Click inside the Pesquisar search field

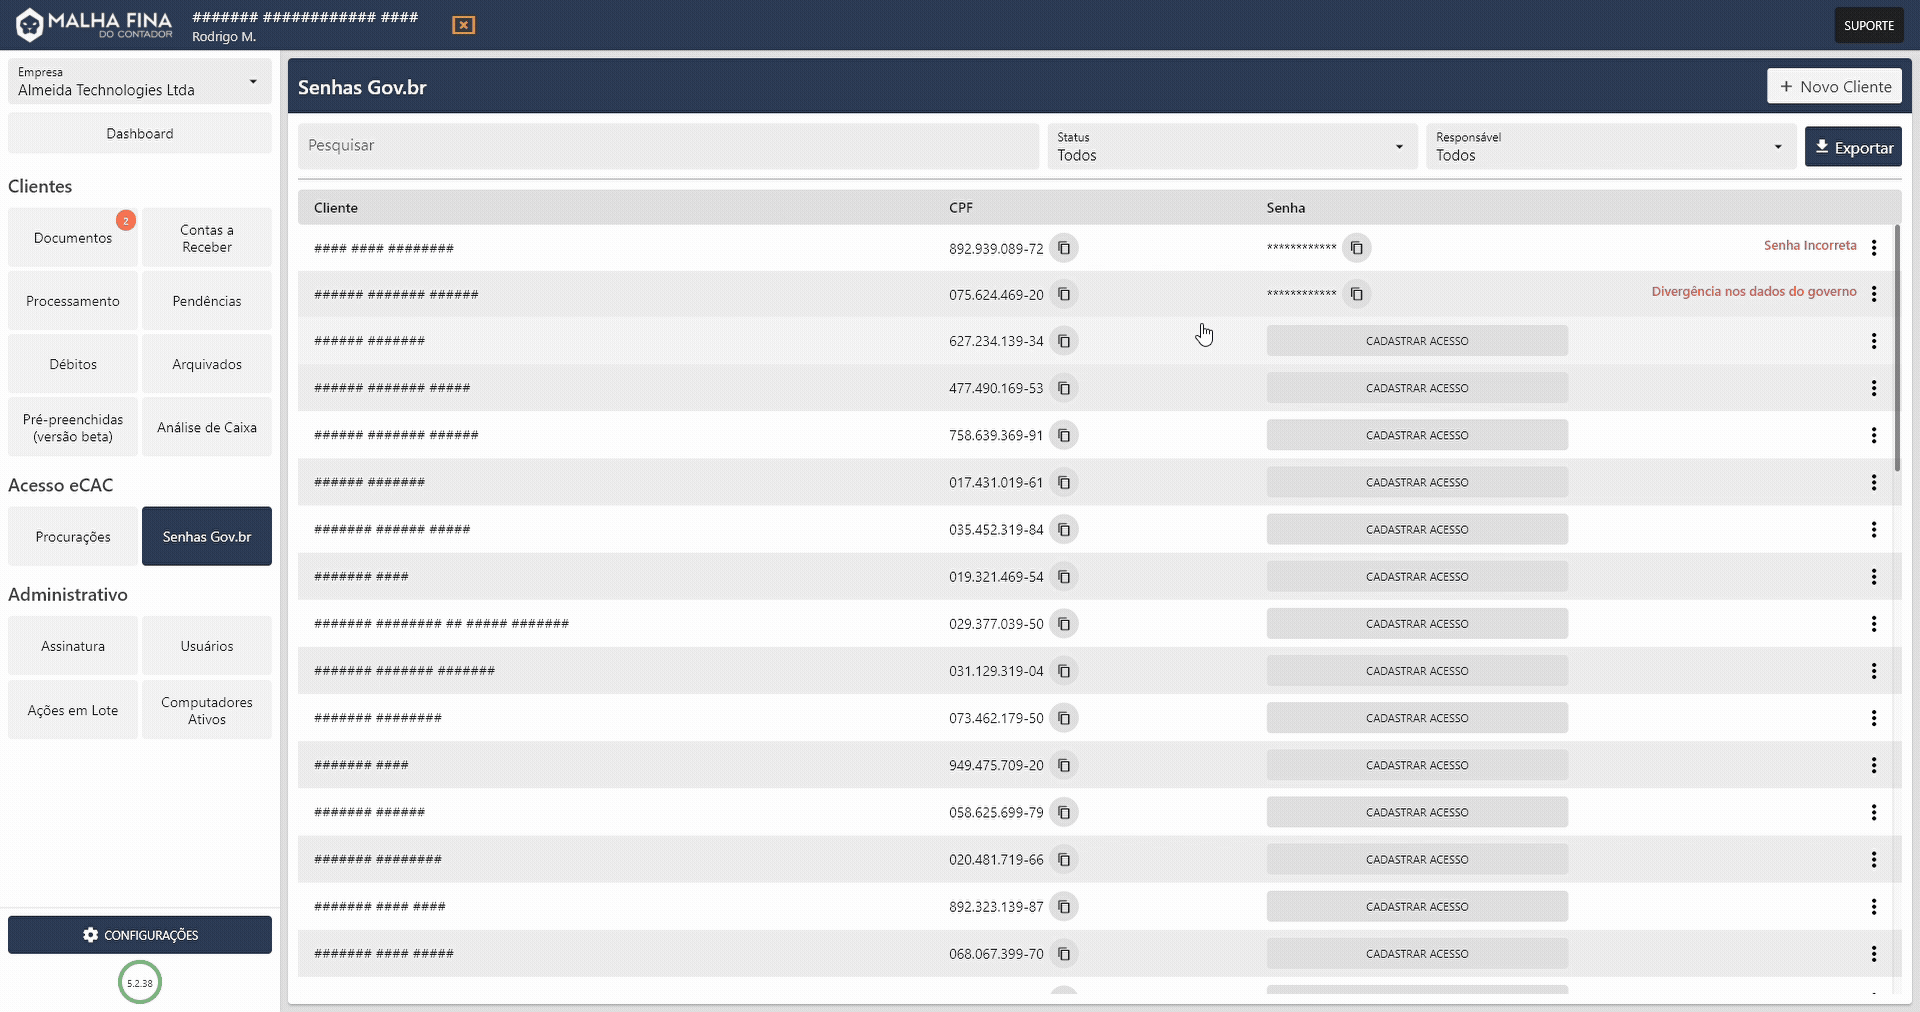click(x=667, y=146)
